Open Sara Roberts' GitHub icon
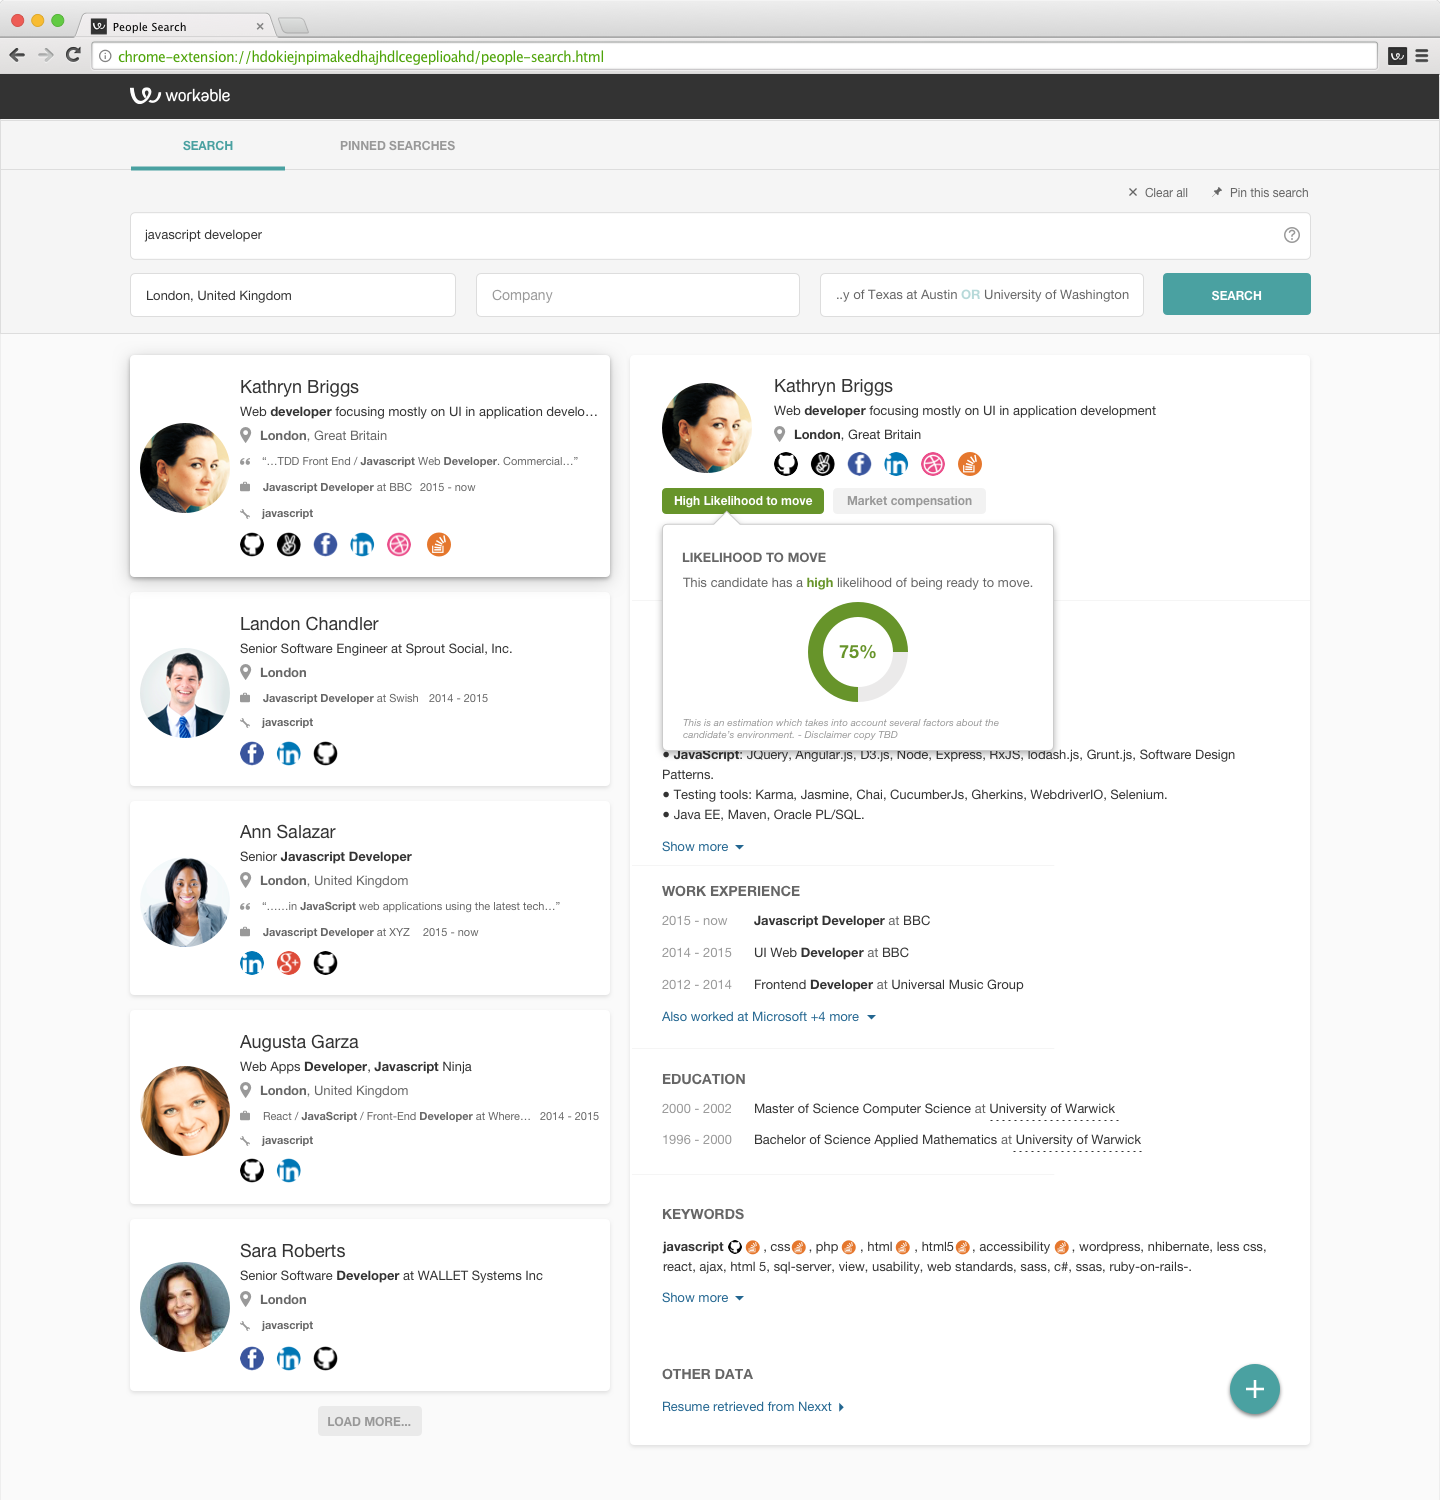This screenshot has width=1440, height=1500. click(325, 1358)
